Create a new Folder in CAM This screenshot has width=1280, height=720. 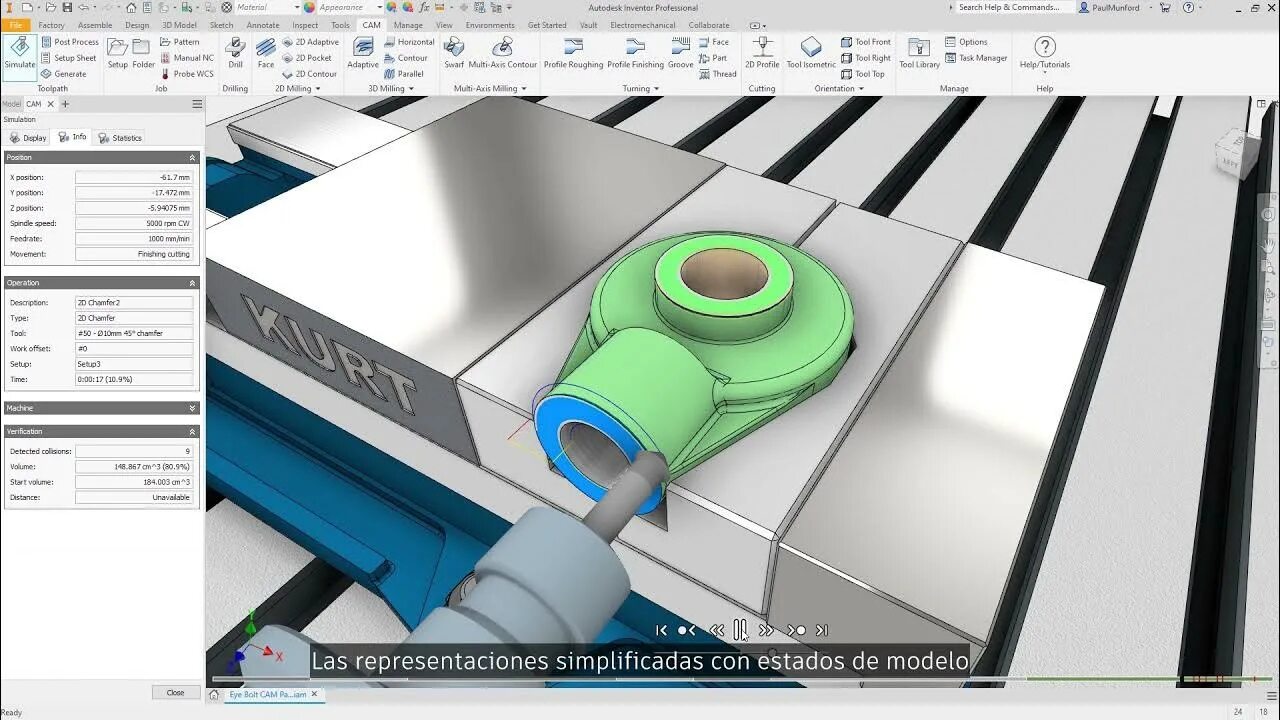144,53
